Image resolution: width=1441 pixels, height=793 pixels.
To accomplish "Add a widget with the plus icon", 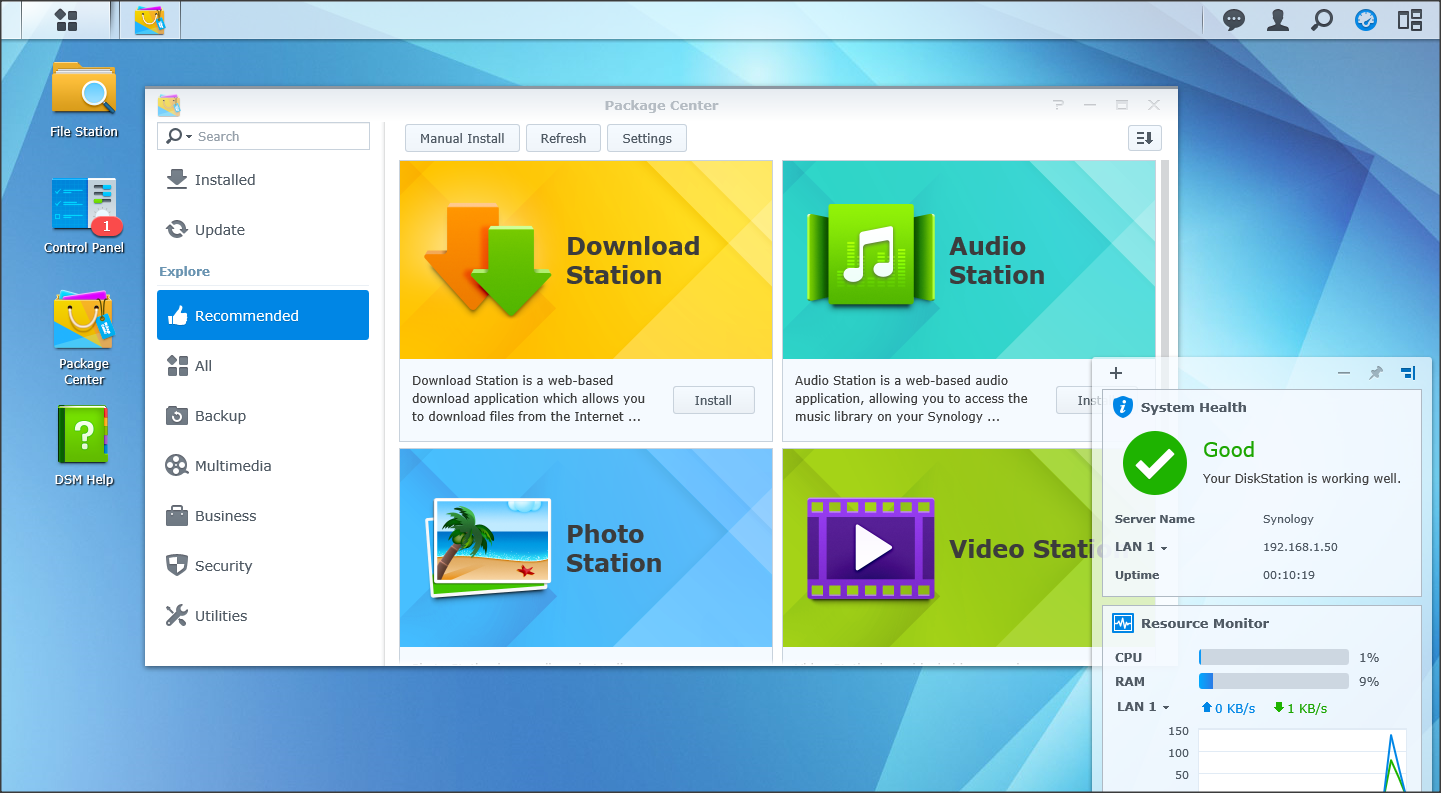I will pos(1116,373).
